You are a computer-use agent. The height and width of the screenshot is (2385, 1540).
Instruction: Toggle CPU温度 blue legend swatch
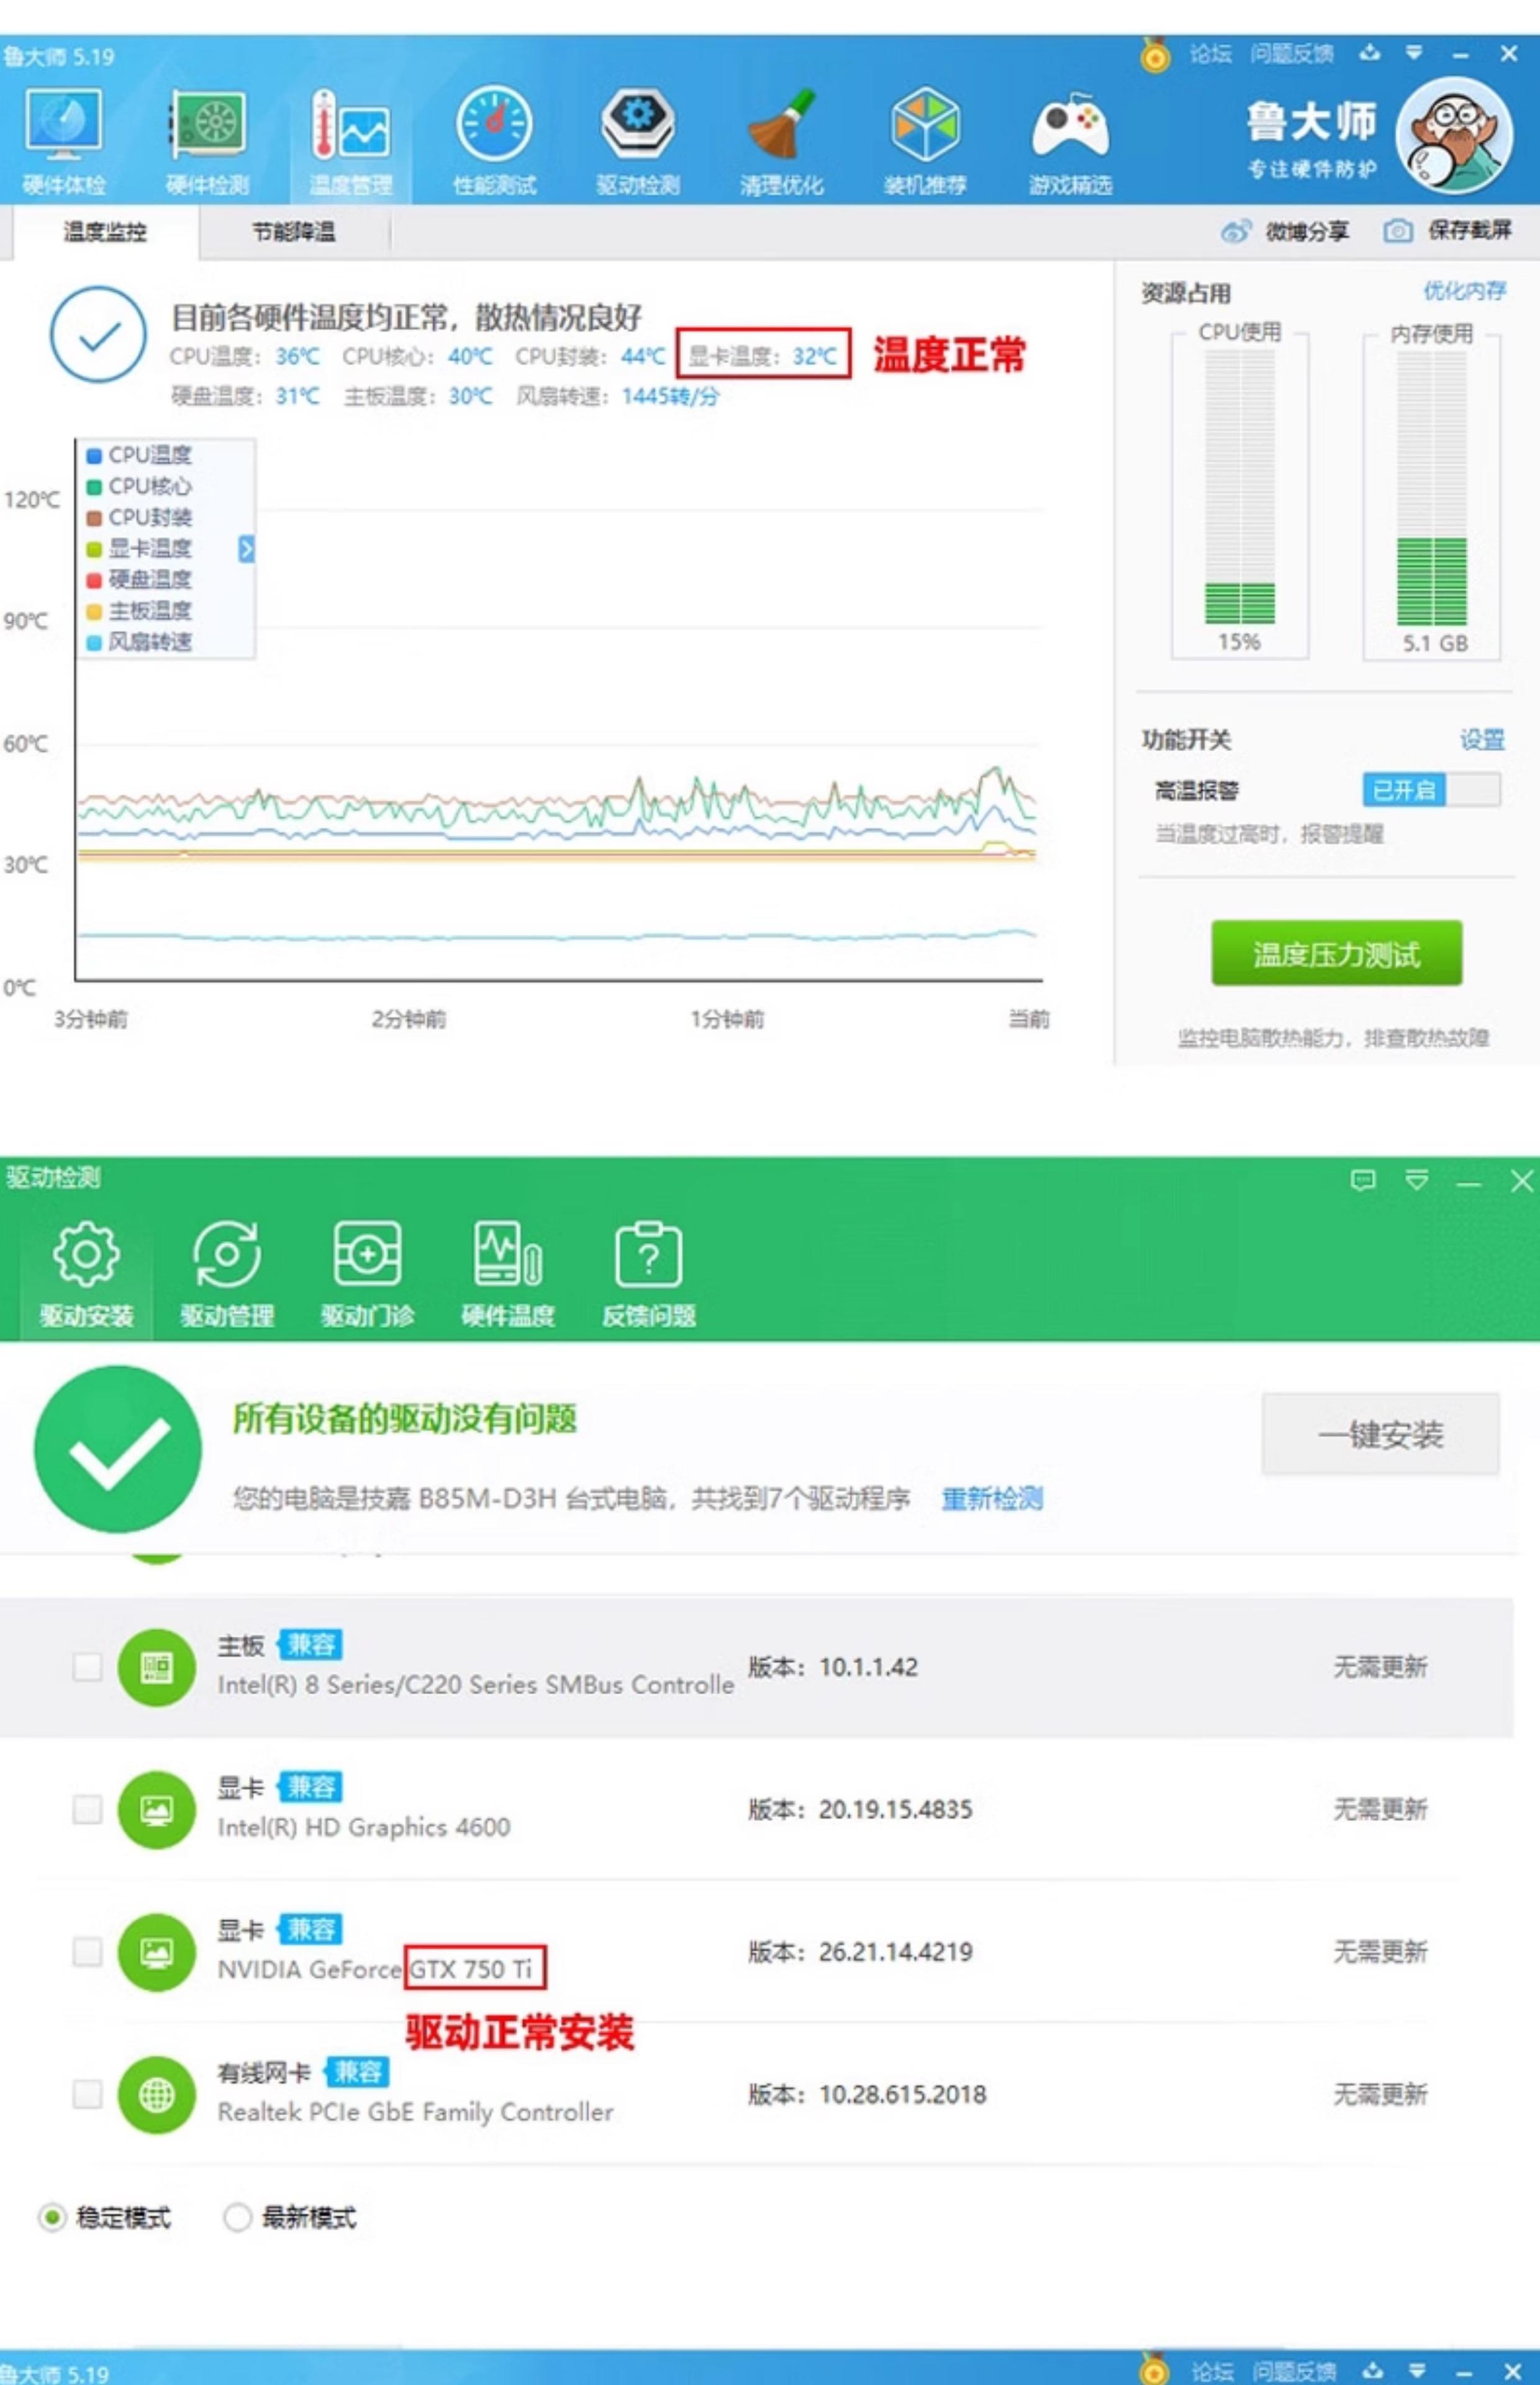point(94,456)
